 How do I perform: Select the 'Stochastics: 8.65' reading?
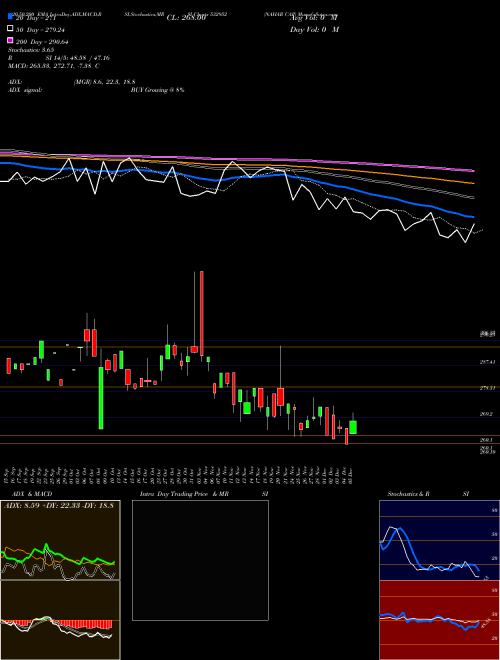pyautogui.click(x=31, y=50)
